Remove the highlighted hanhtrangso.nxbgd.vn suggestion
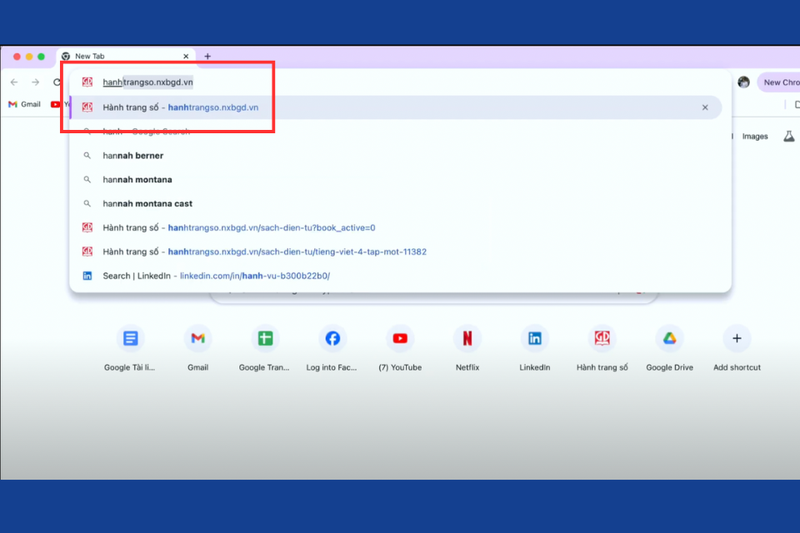 point(705,108)
